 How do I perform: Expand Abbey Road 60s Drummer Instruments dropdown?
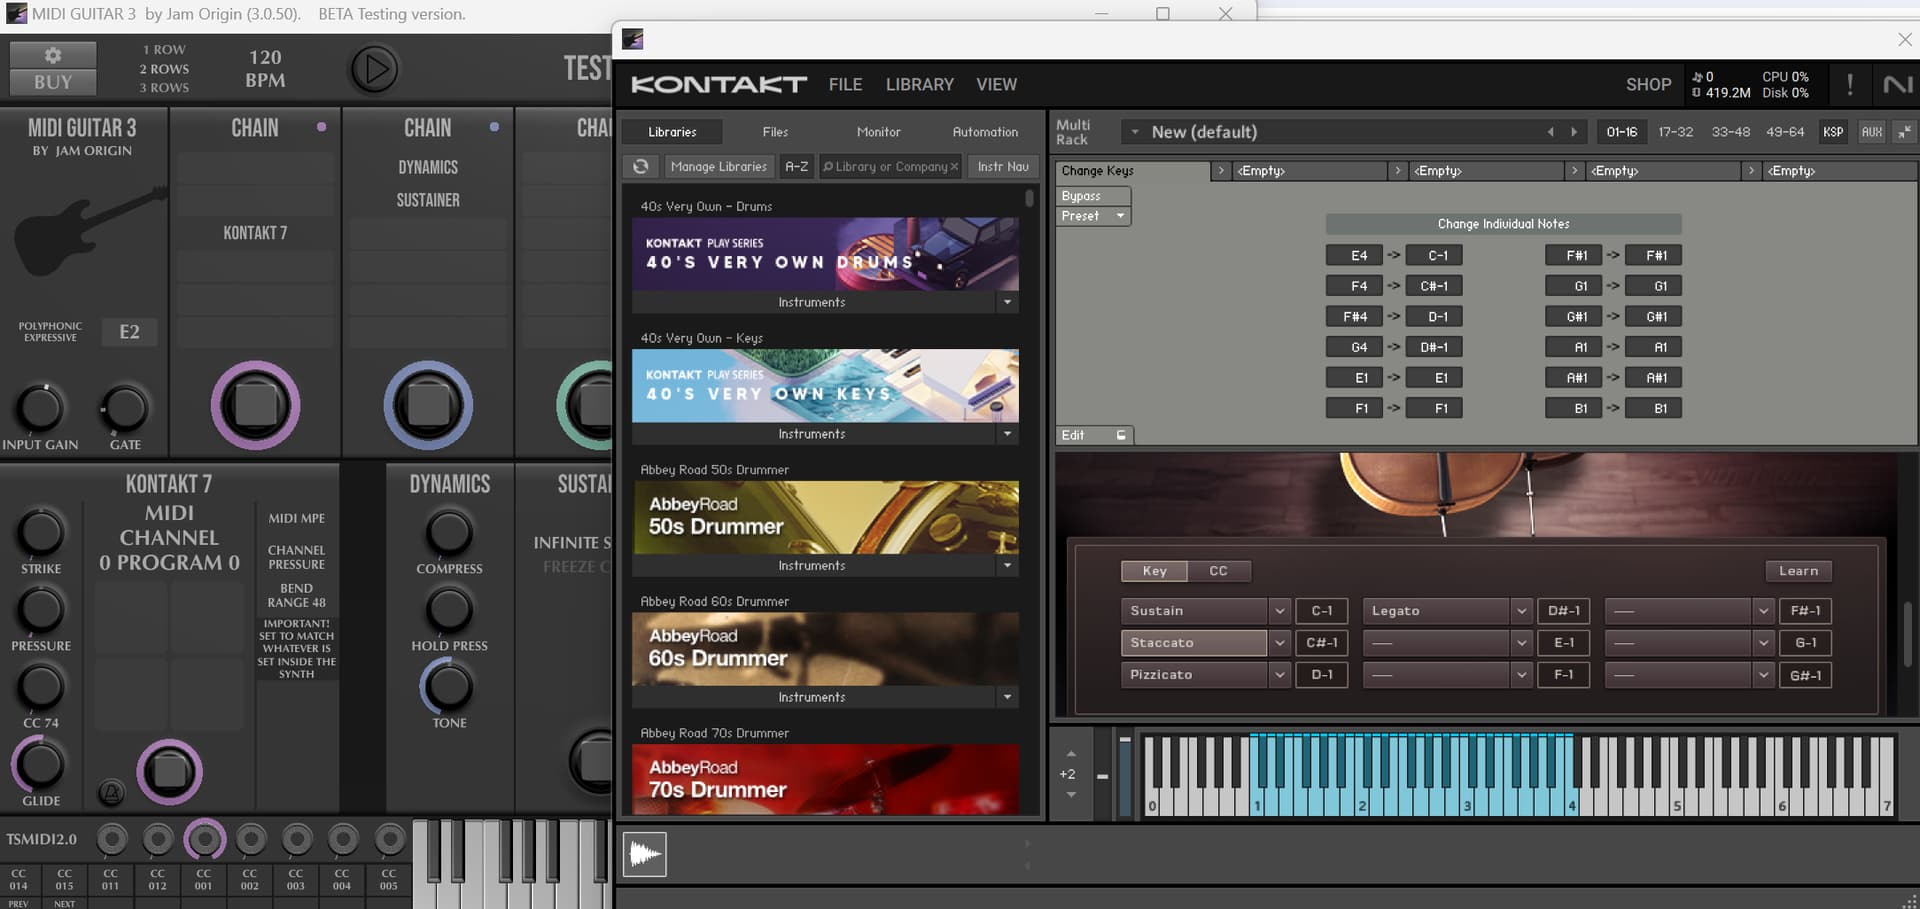1007,697
